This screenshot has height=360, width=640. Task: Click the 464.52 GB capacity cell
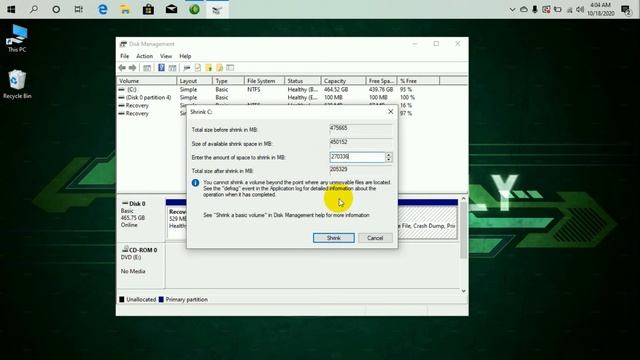[336, 89]
